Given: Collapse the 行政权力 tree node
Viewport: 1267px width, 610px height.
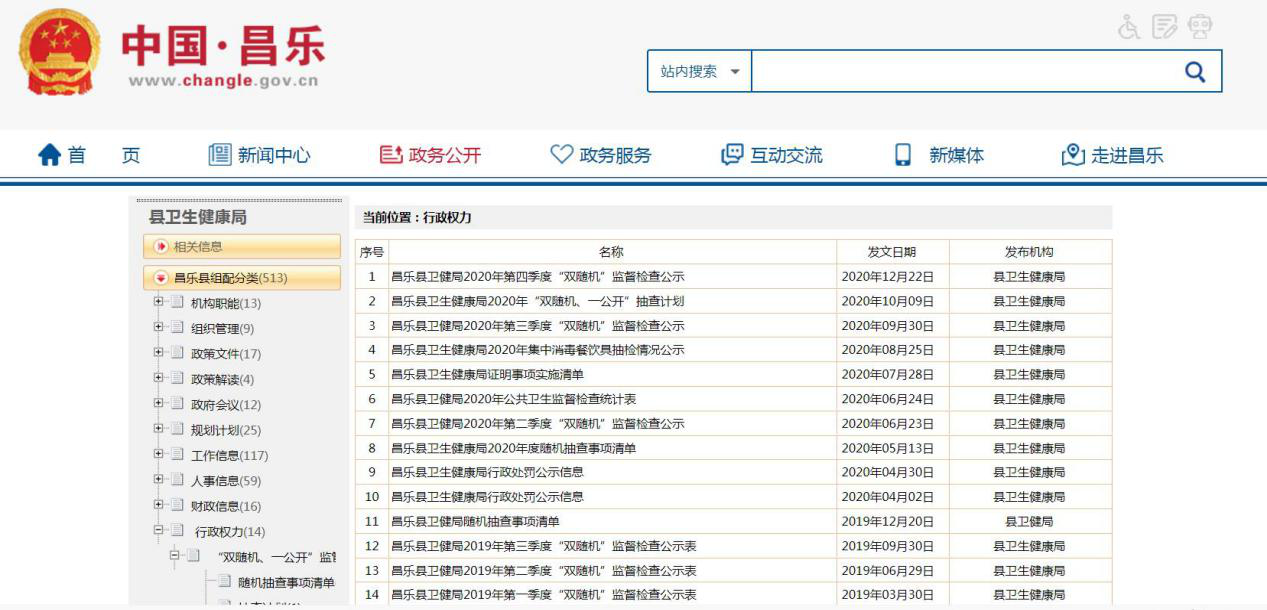Looking at the screenshot, I should [x=158, y=530].
